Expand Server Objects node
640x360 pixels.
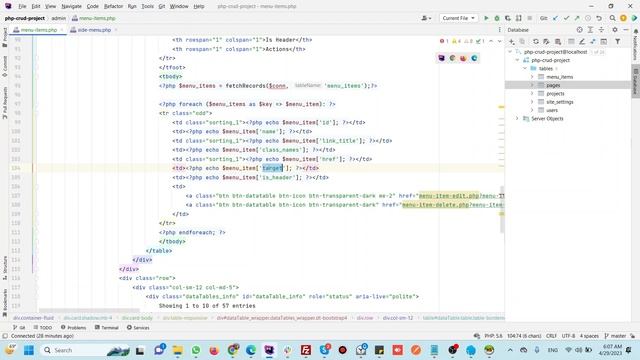[x=517, y=118]
